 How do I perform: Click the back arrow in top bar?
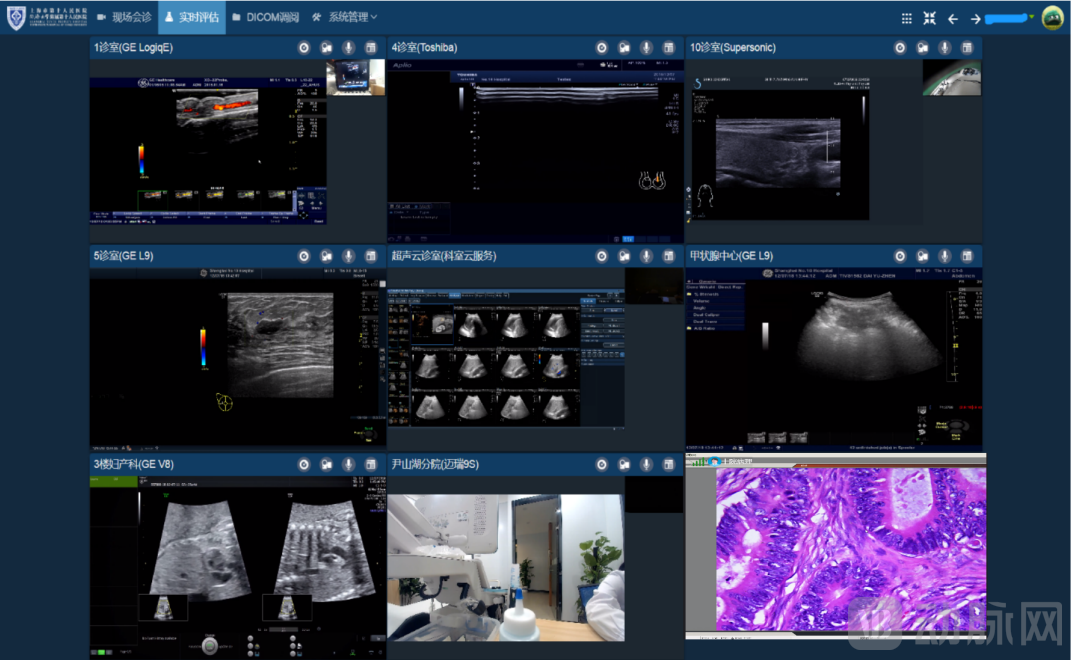[x=953, y=18]
